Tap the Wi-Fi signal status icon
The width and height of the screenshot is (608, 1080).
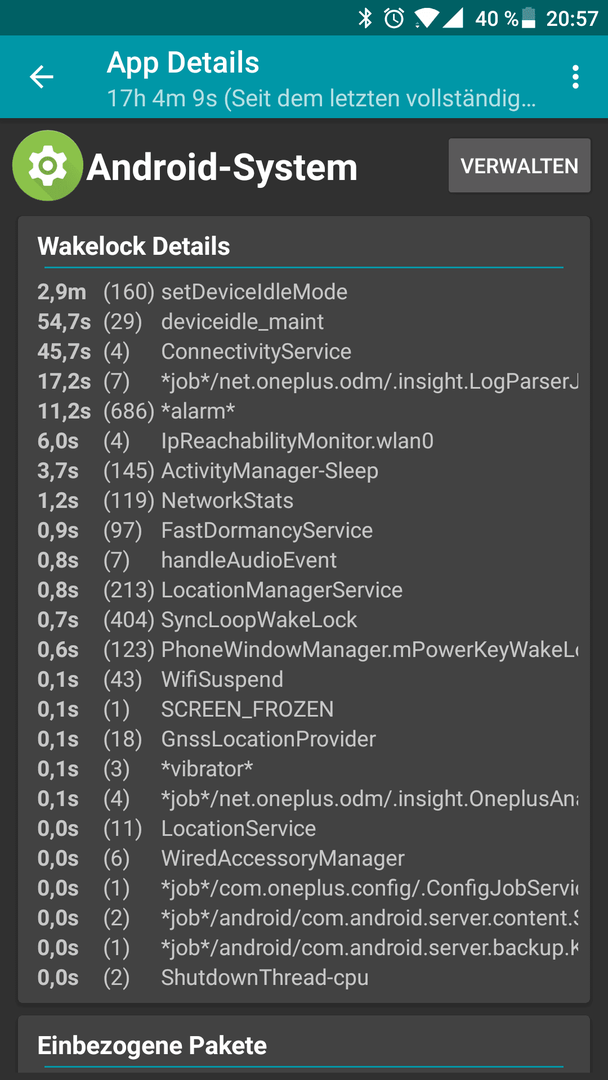(x=426, y=19)
